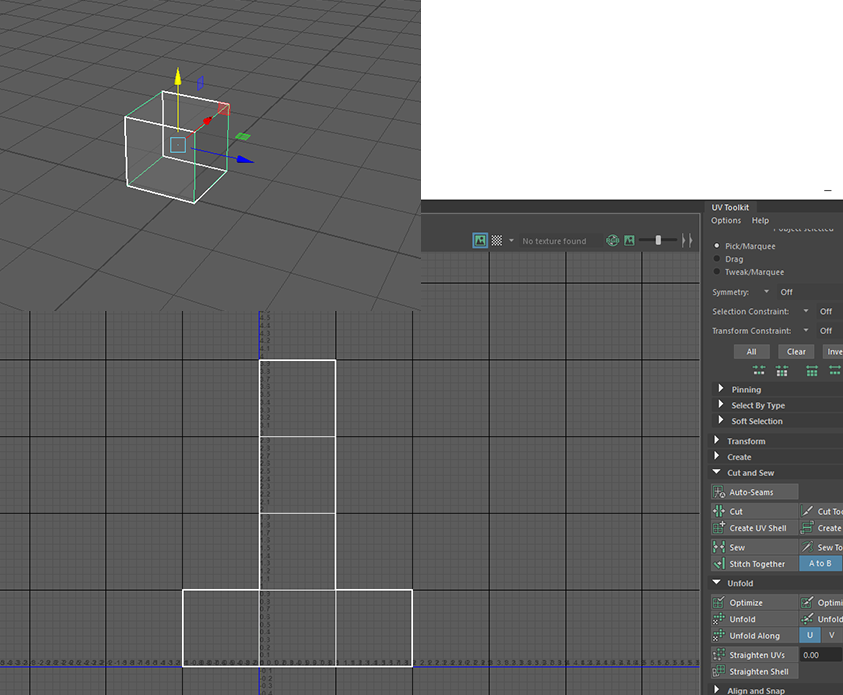Click the dim image icon beside RGB

(629, 240)
